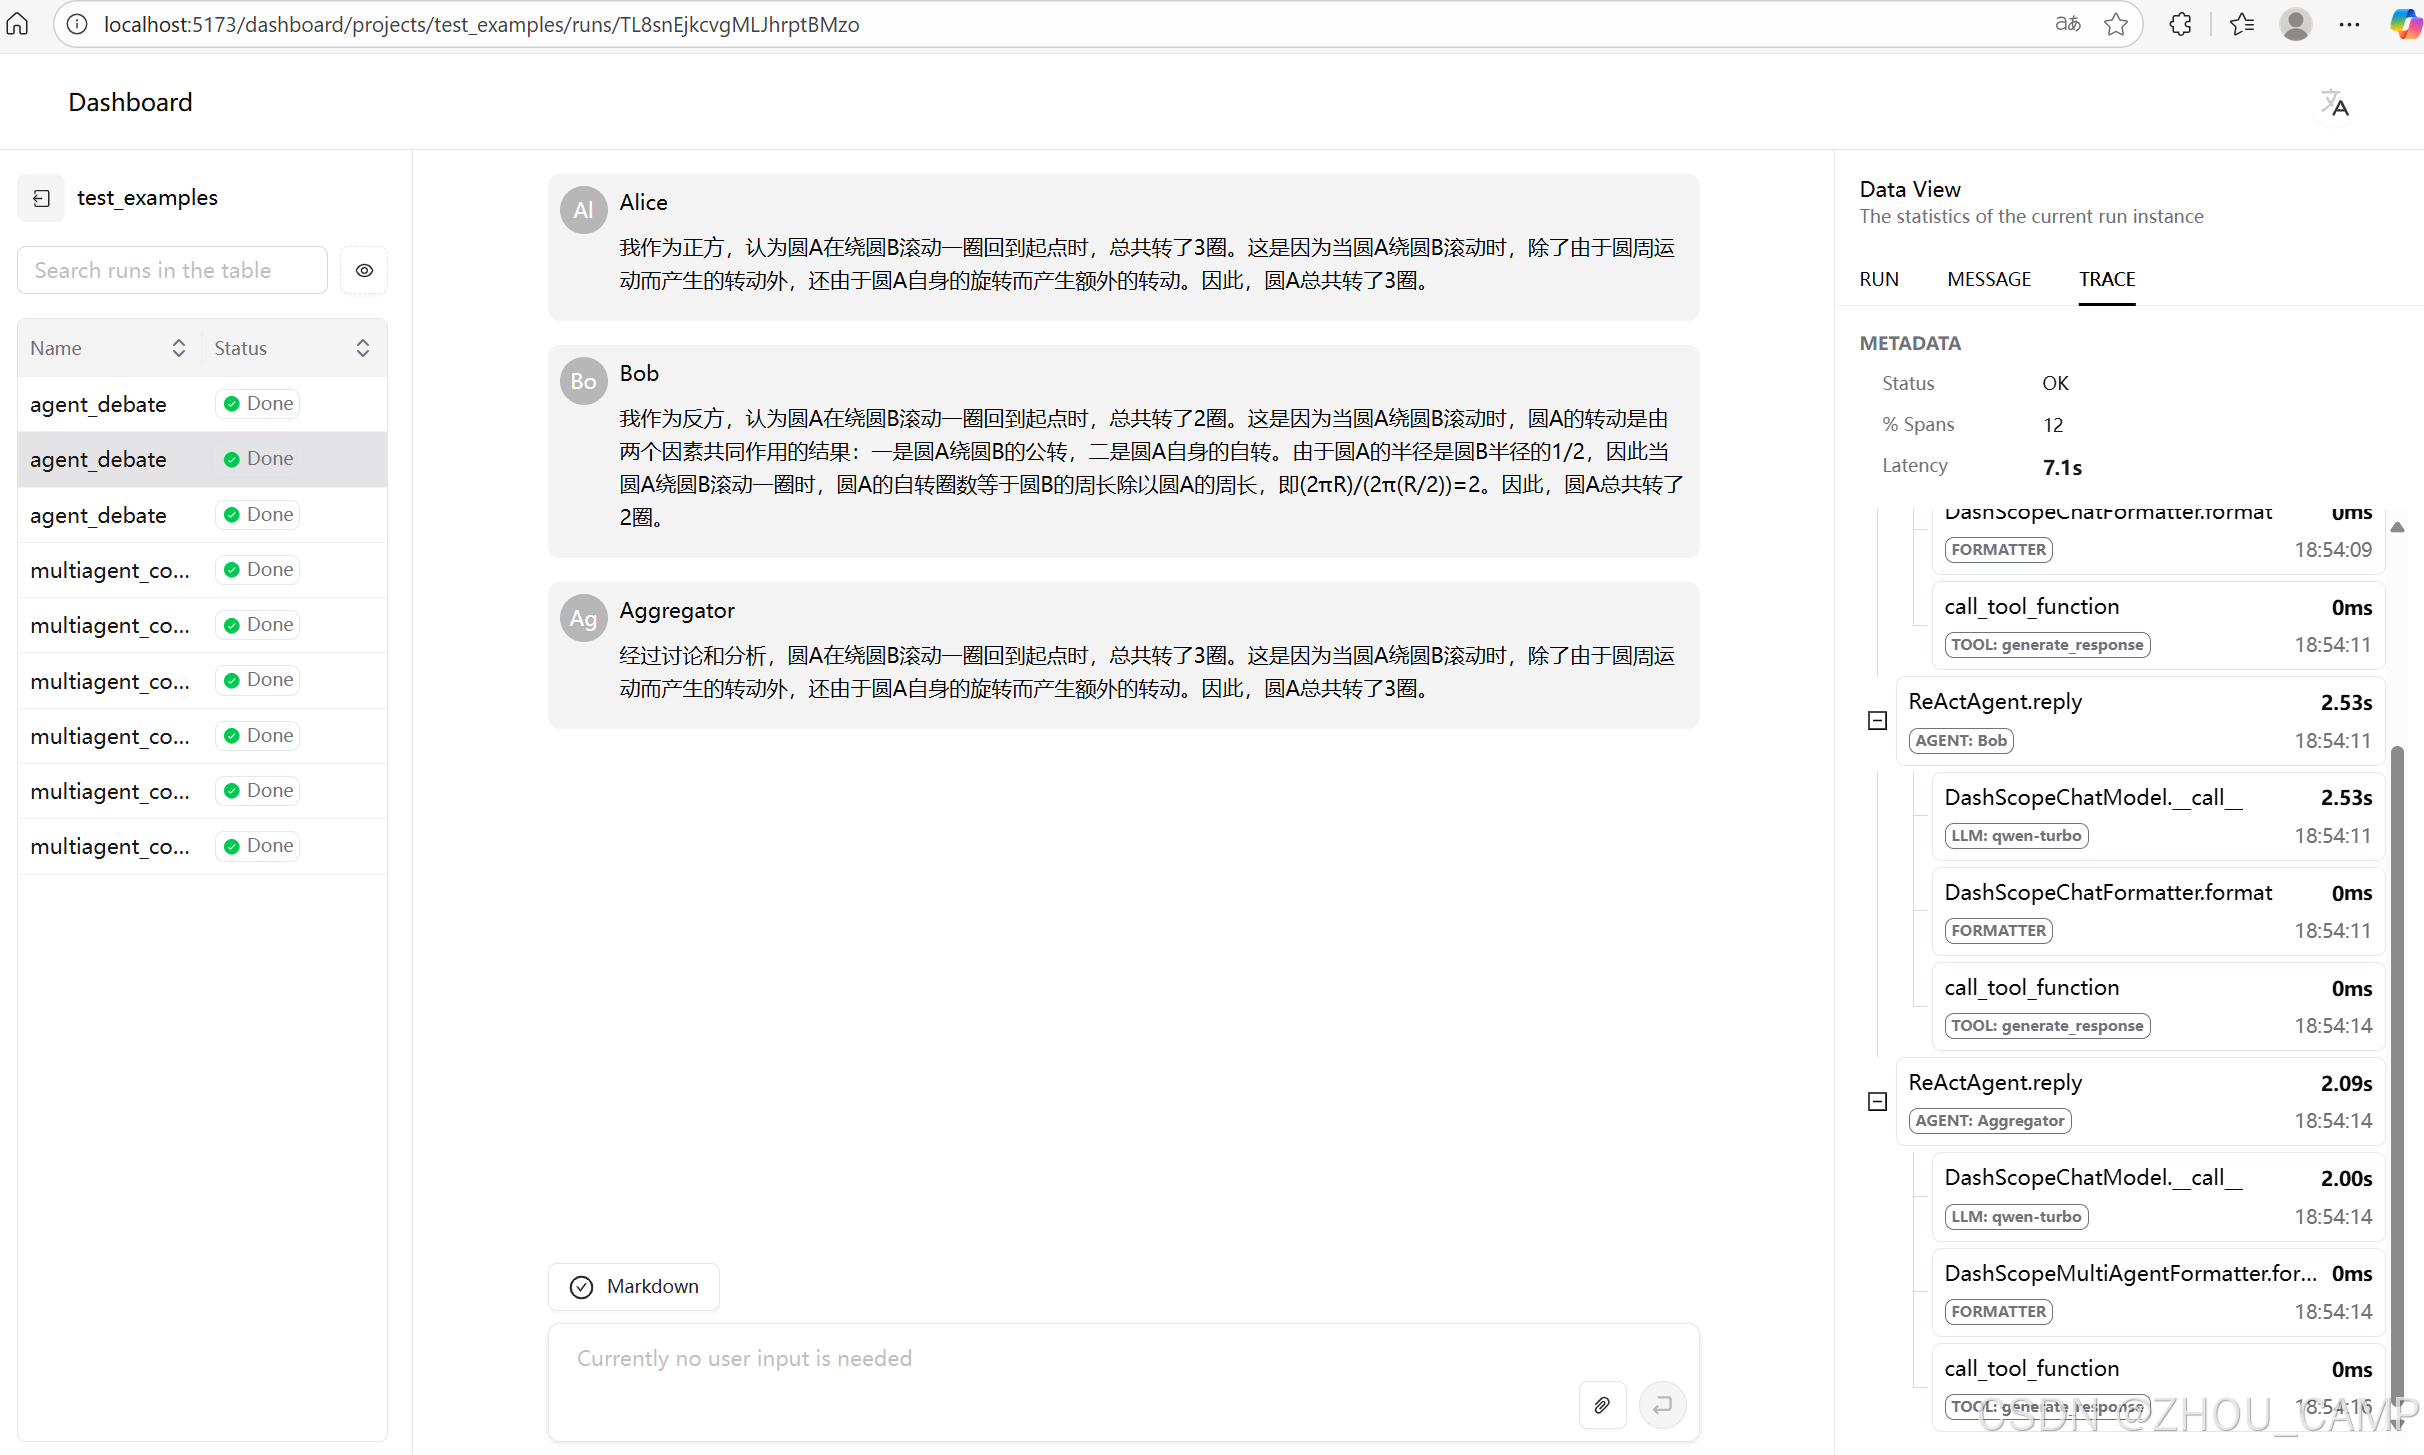
Task: Click the trace panel vertical scrollbar
Action: pyautogui.click(x=2397, y=1080)
